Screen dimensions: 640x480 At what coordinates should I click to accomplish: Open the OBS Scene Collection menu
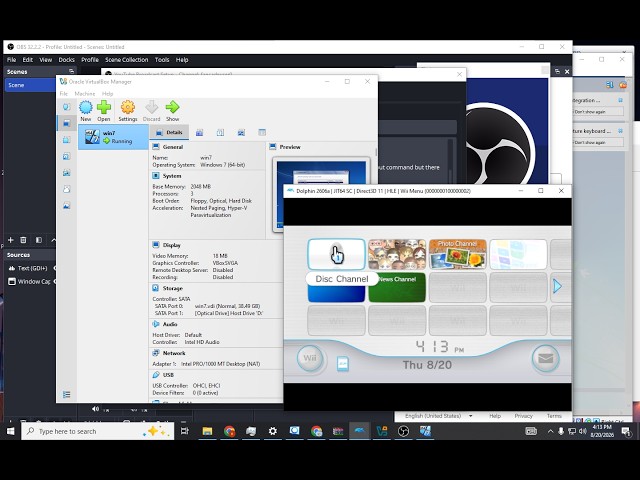click(127, 60)
